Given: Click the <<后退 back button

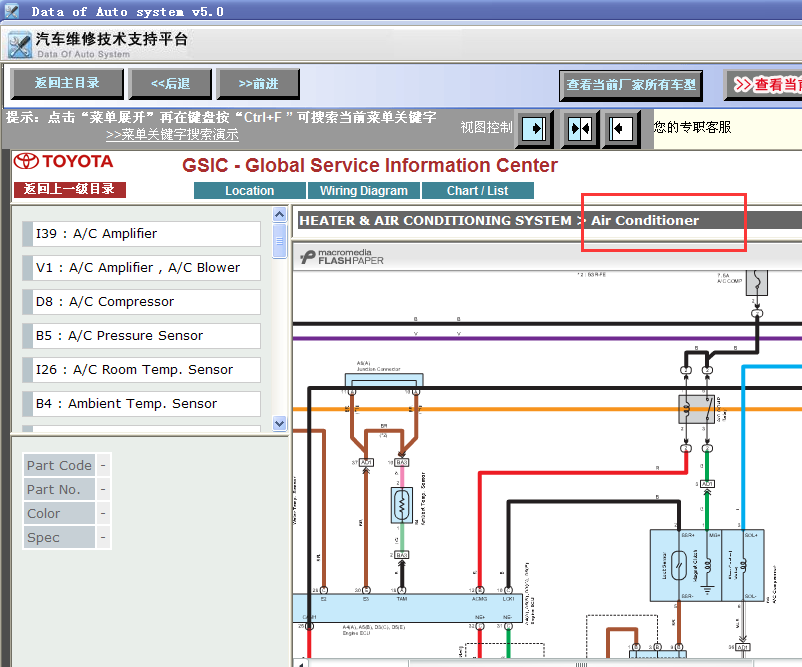Looking at the screenshot, I should click(x=170, y=83).
